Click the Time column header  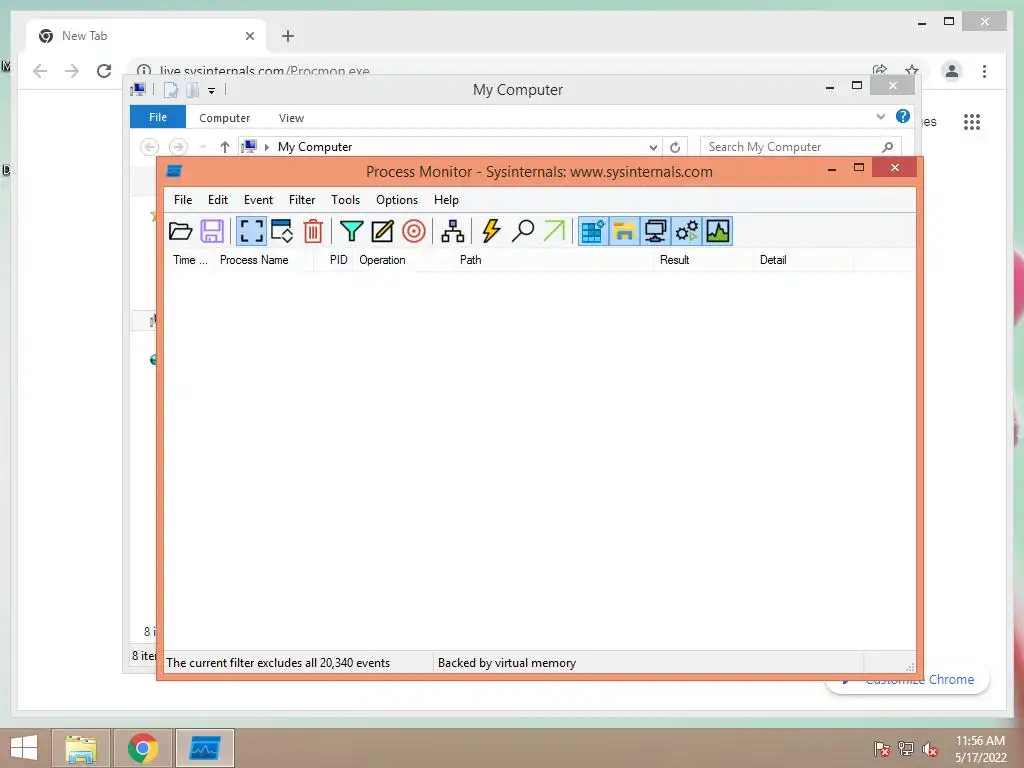[189, 260]
